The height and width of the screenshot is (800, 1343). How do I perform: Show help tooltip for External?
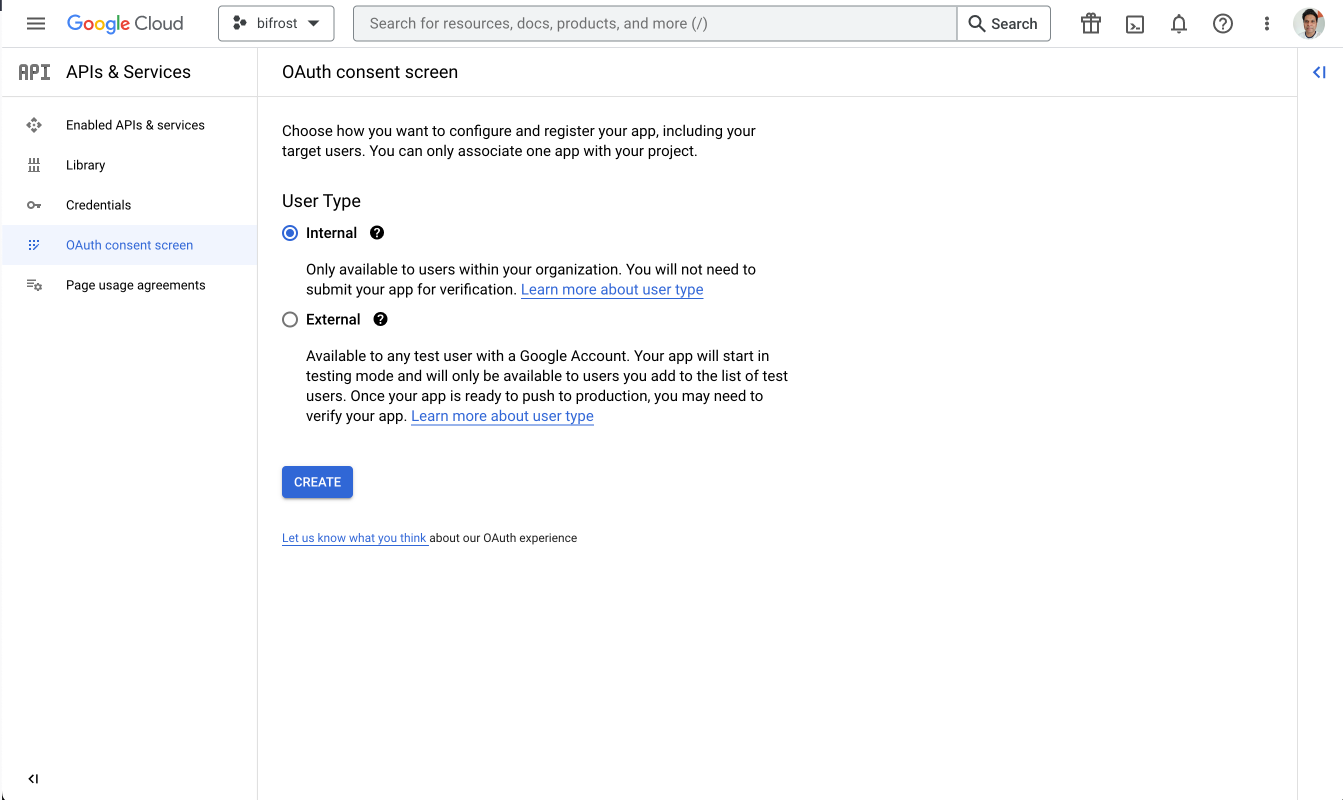(380, 320)
